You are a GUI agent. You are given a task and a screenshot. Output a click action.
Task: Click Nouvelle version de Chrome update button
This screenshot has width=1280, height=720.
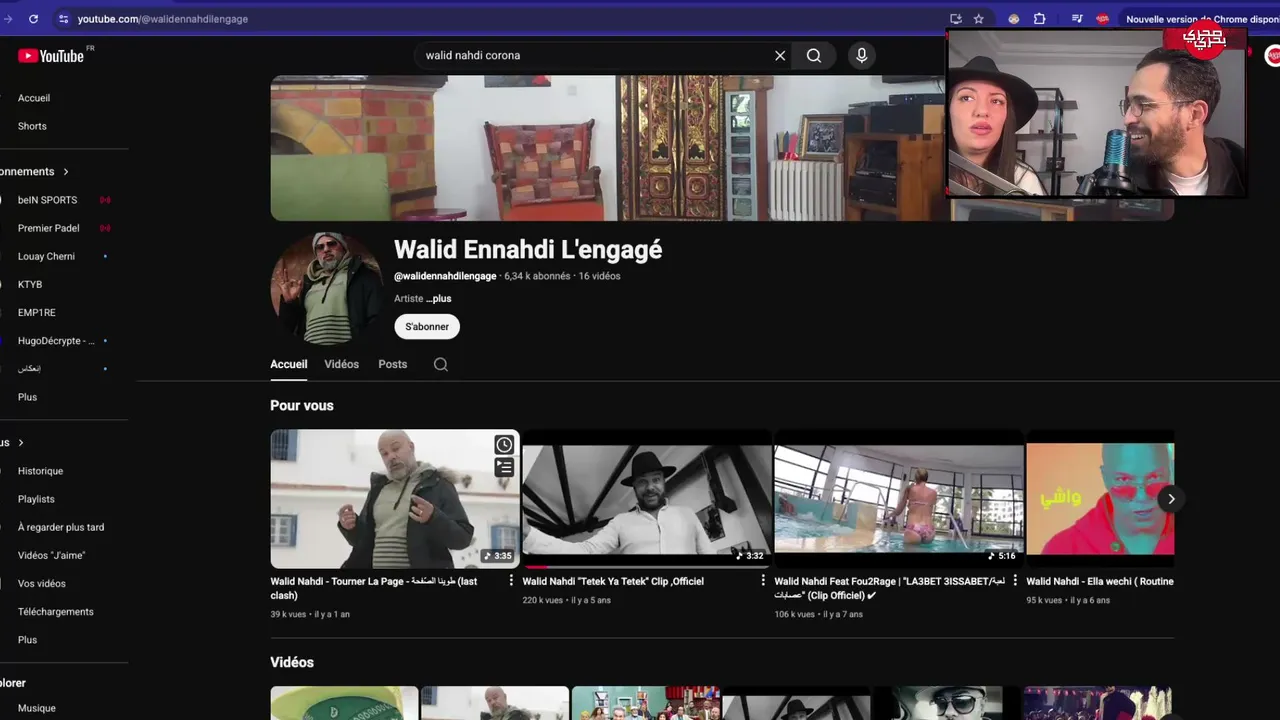pyautogui.click(x=1200, y=19)
